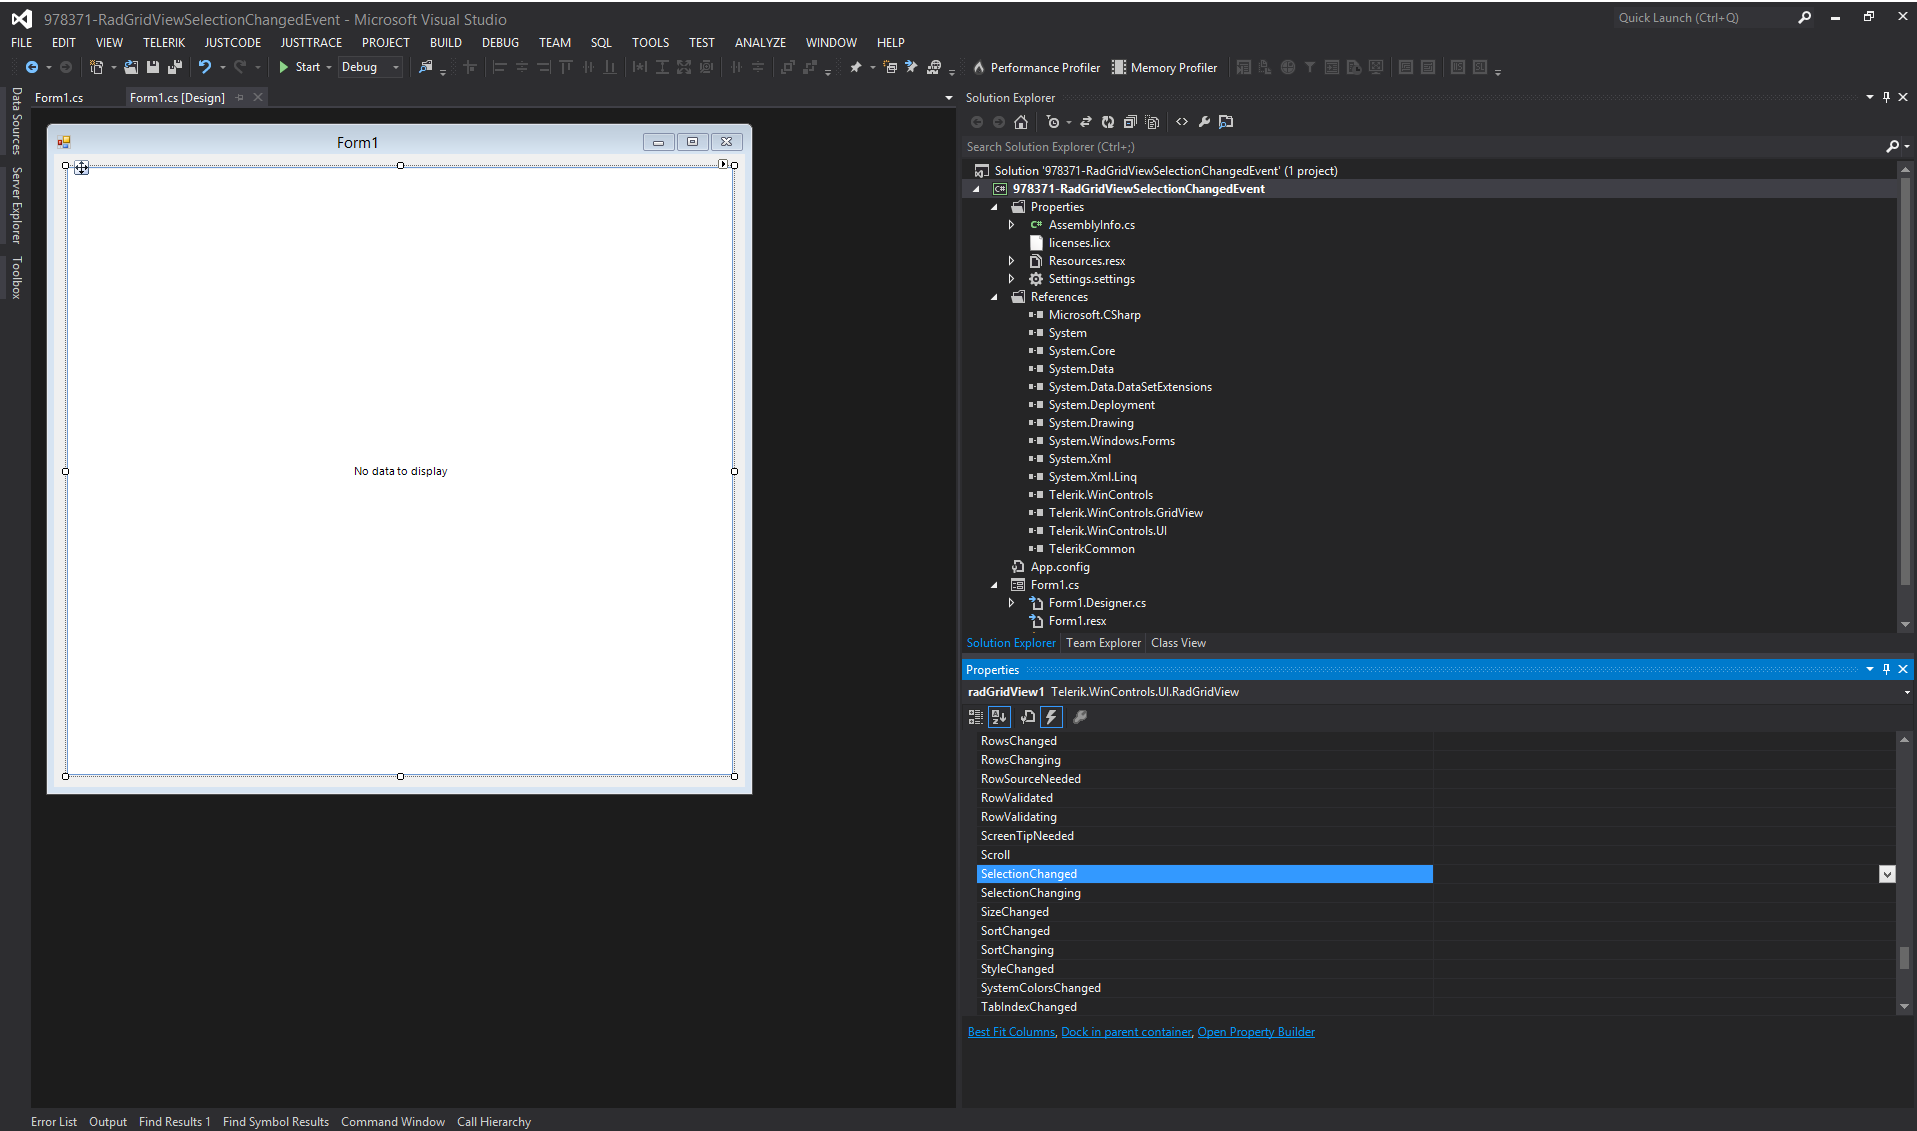Toggle Alphabetical sorting in Properties
This screenshot has width=1917, height=1131.
(998, 717)
